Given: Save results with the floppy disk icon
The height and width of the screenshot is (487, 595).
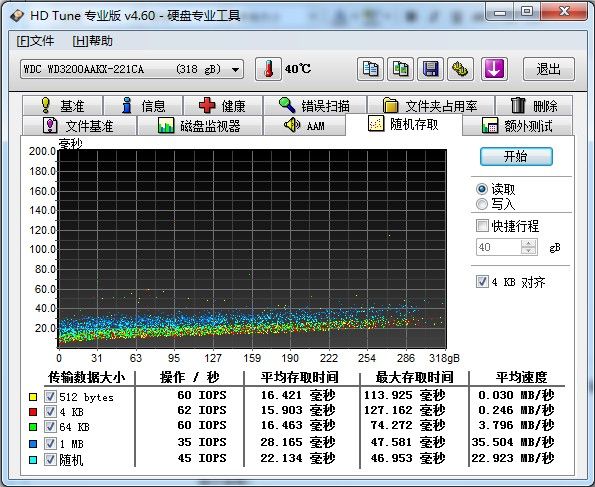Looking at the screenshot, I should (x=430, y=69).
